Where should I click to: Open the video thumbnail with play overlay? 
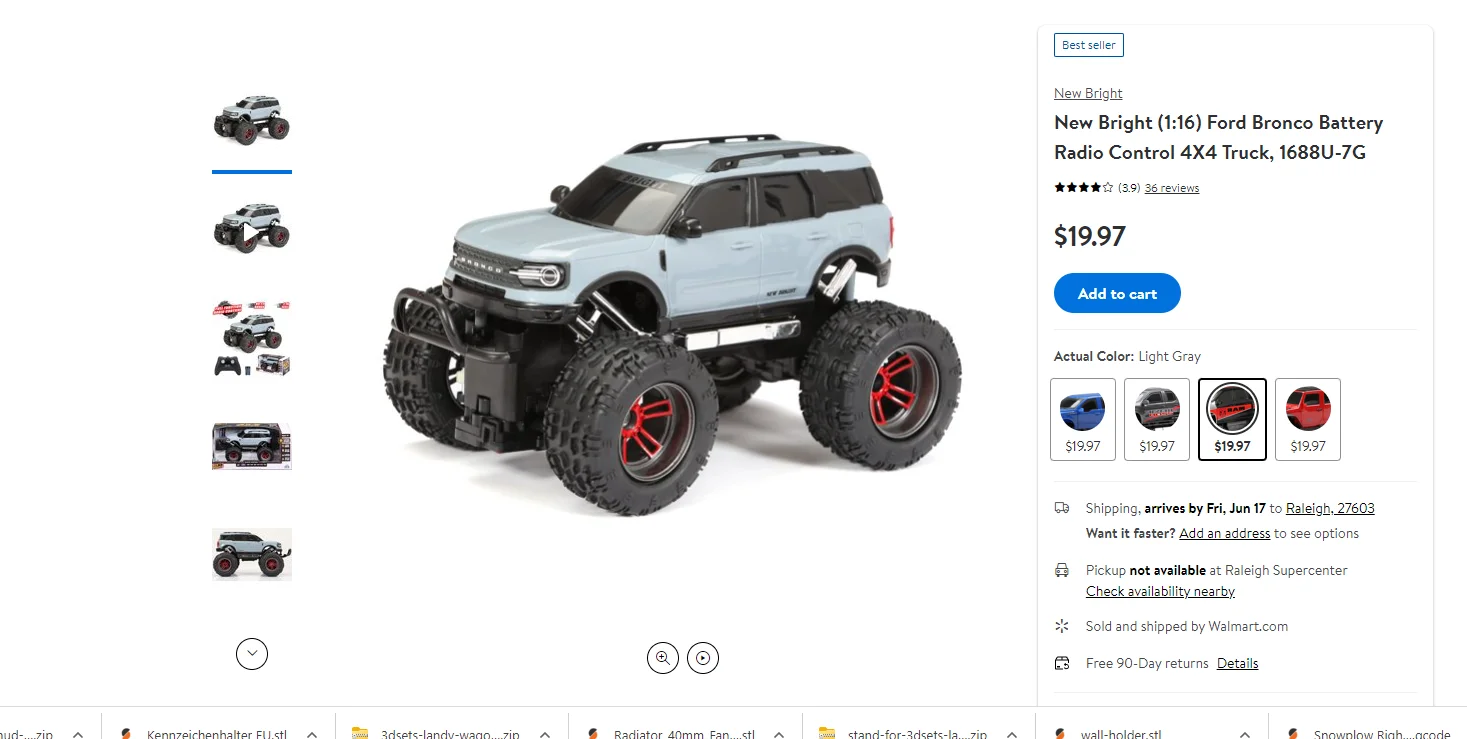click(x=252, y=227)
